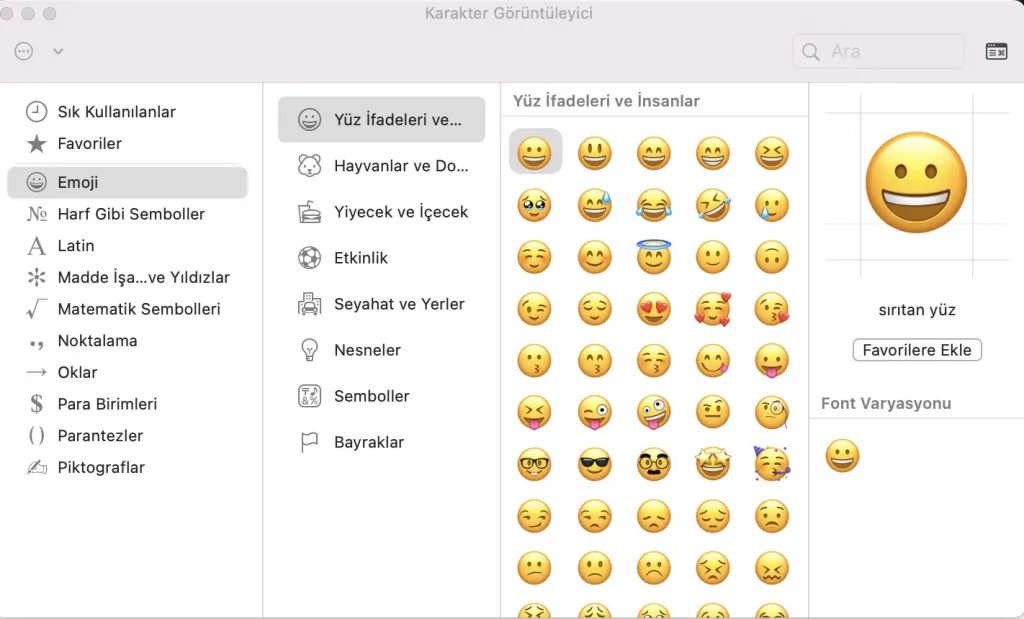The height and width of the screenshot is (619, 1024).
Task: Select the face blowing a kiss emoji
Action: click(772, 309)
